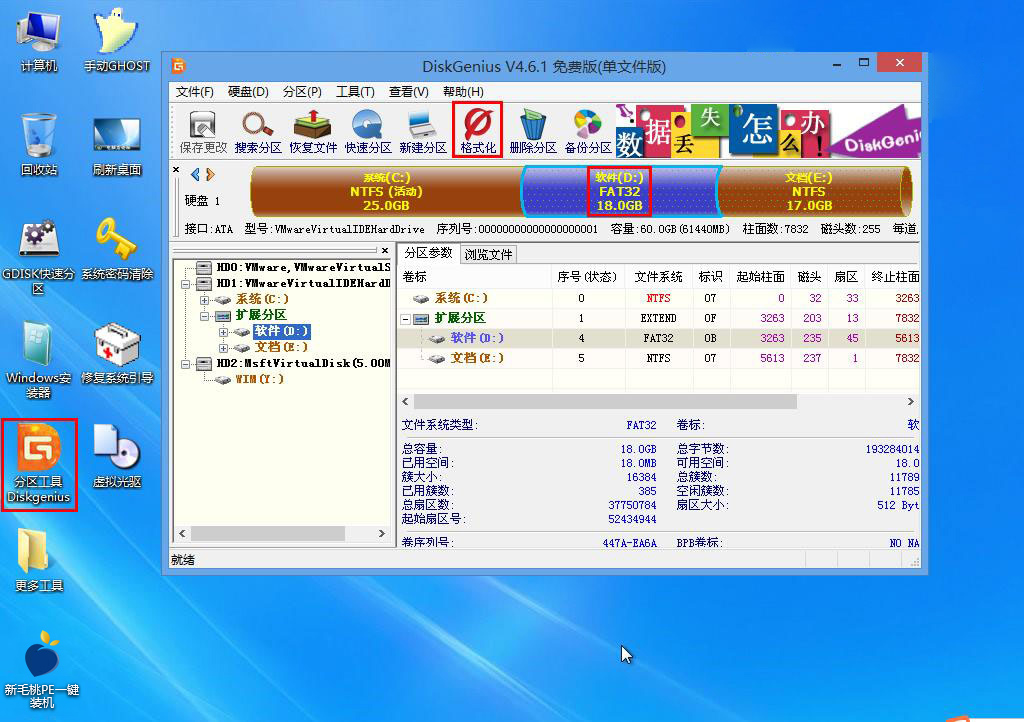Click Delete Partition (删除分区) trash icon

(533, 132)
